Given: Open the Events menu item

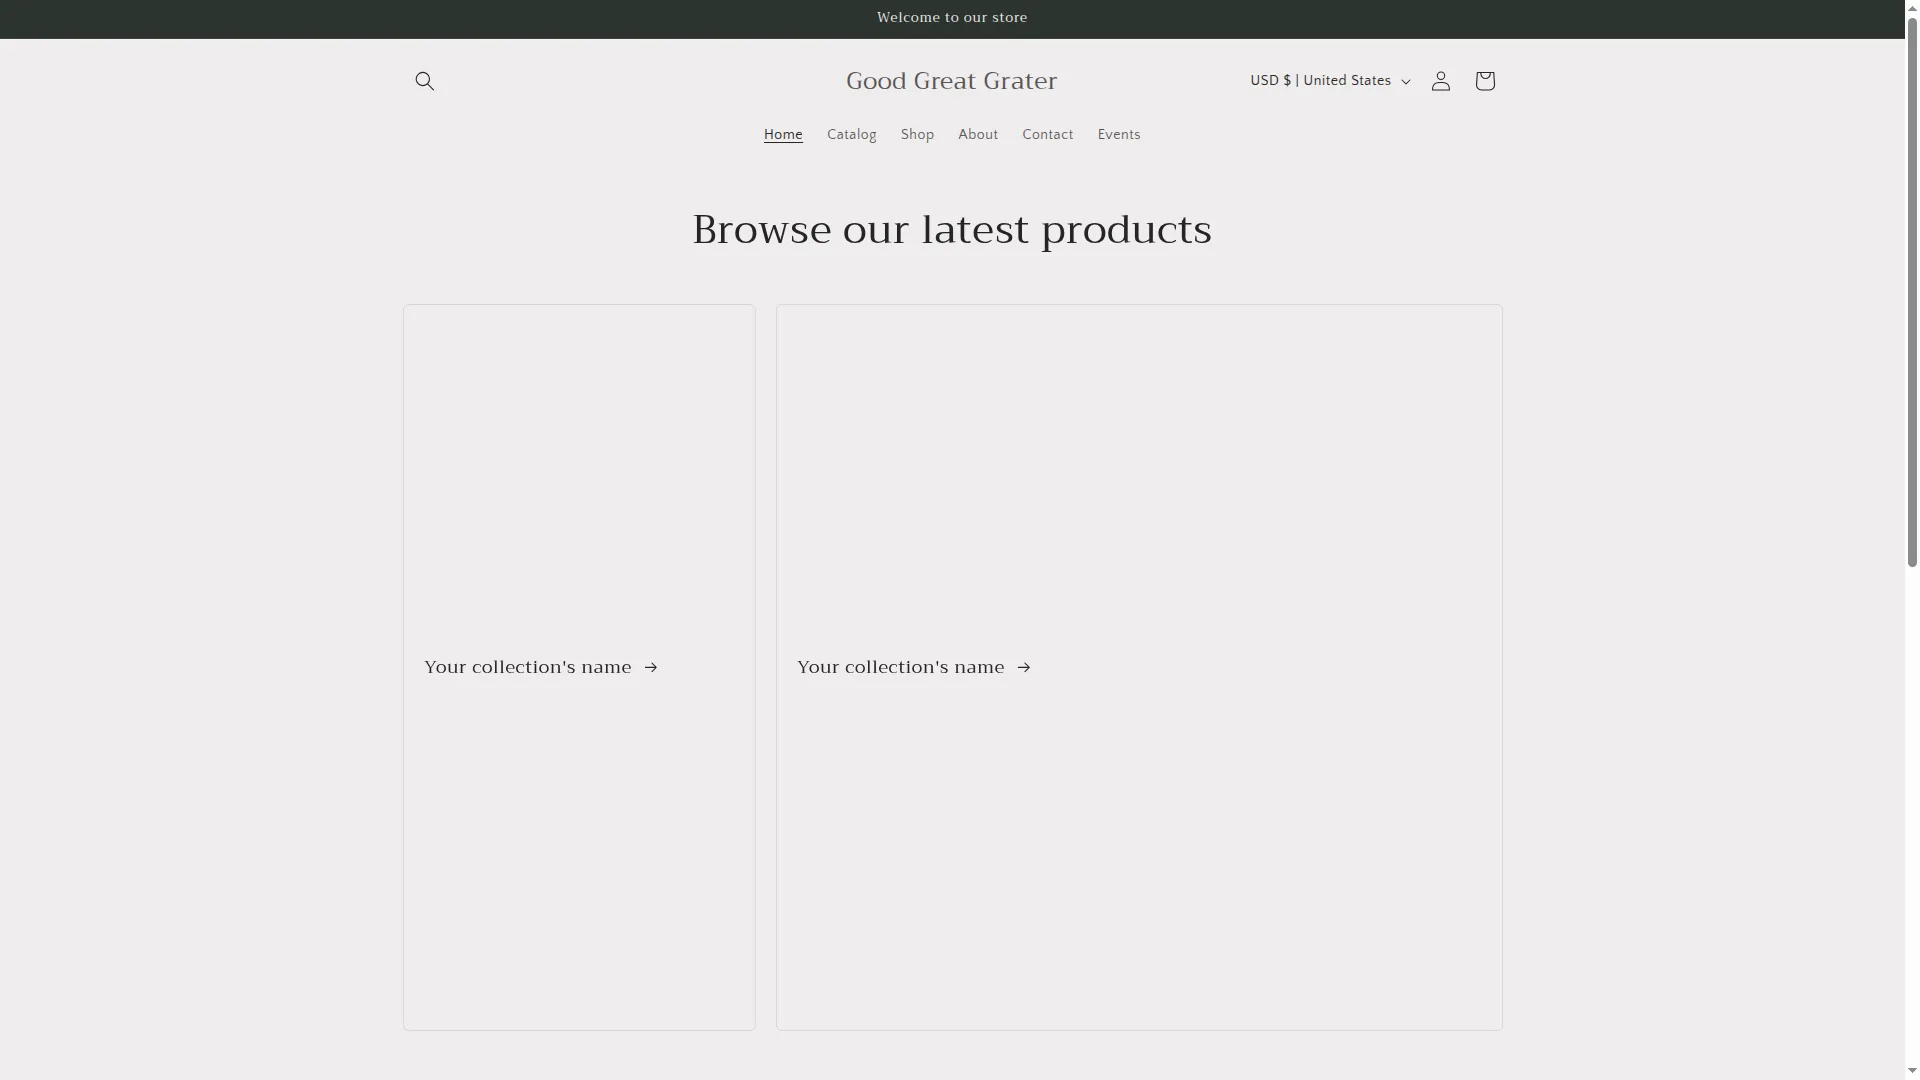Looking at the screenshot, I should pos(1119,135).
